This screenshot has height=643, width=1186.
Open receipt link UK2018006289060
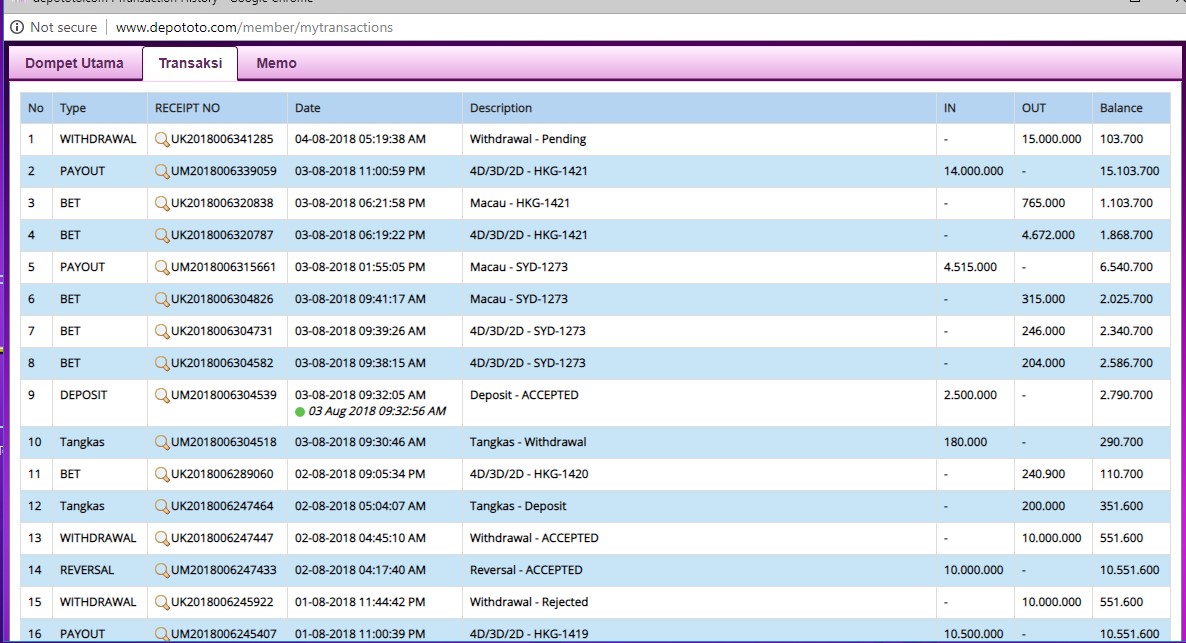point(222,474)
